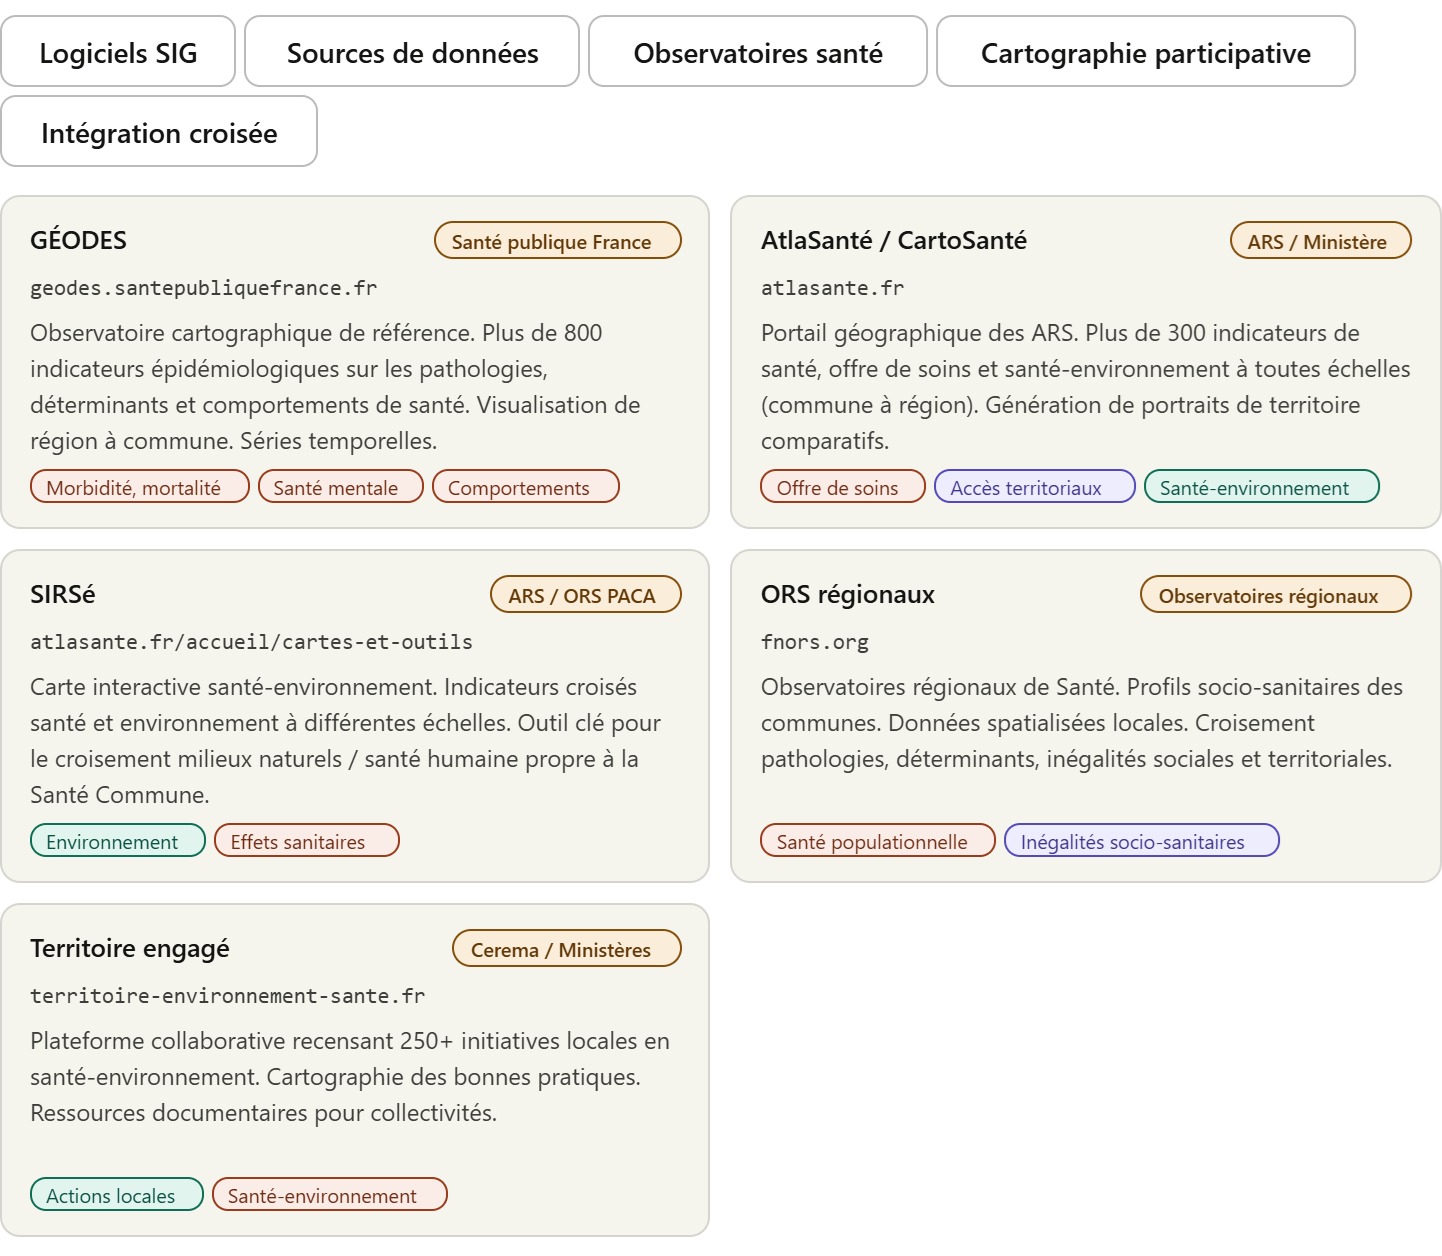Click the ARS / Ministère badge
Viewport: 1442px width, 1256px height.
pos(1320,241)
